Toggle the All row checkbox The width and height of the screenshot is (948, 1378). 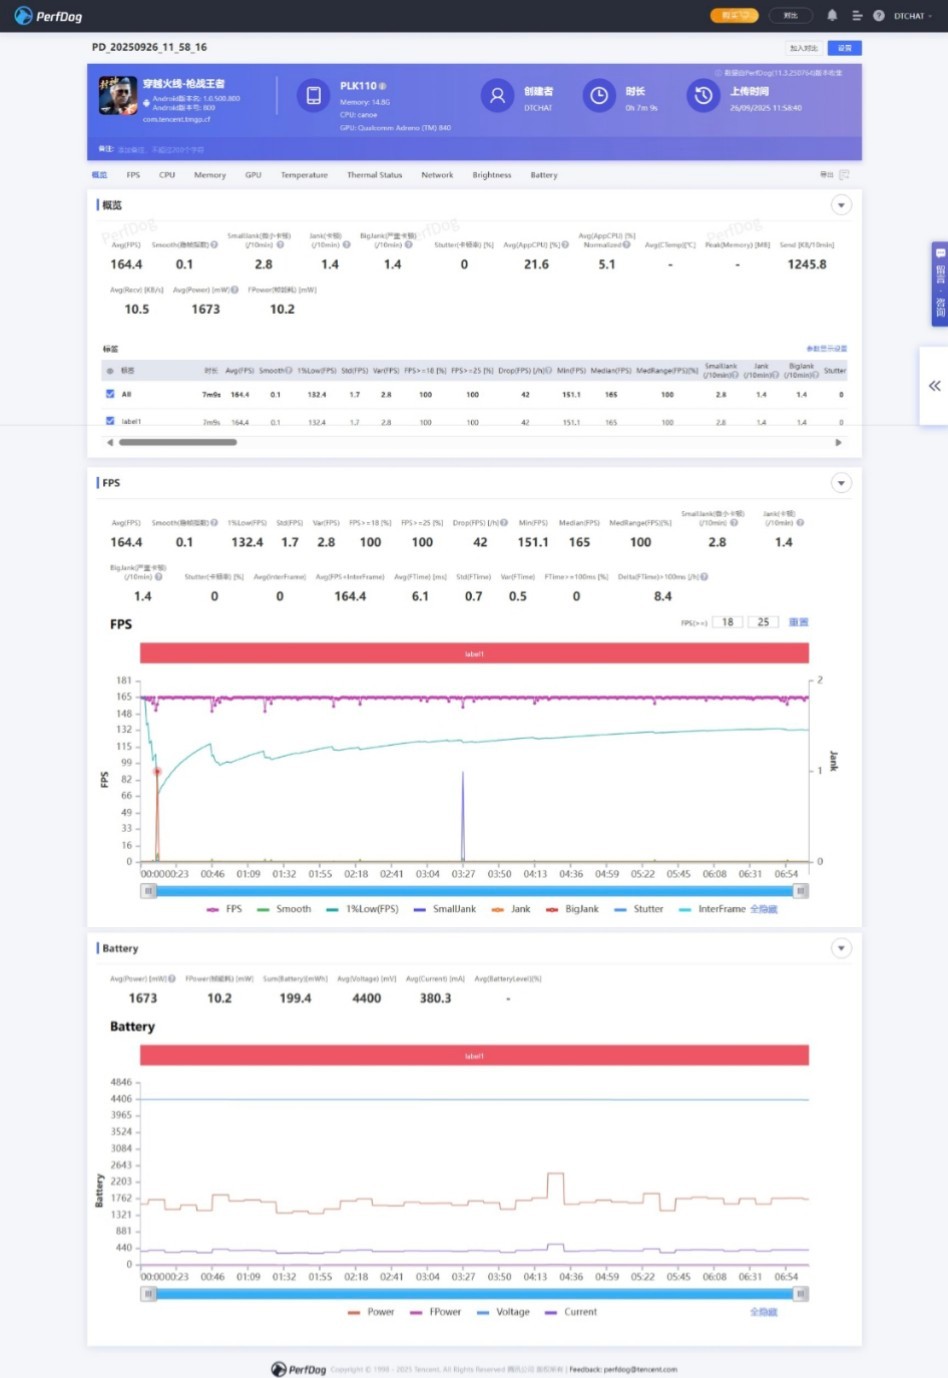click(x=110, y=394)
